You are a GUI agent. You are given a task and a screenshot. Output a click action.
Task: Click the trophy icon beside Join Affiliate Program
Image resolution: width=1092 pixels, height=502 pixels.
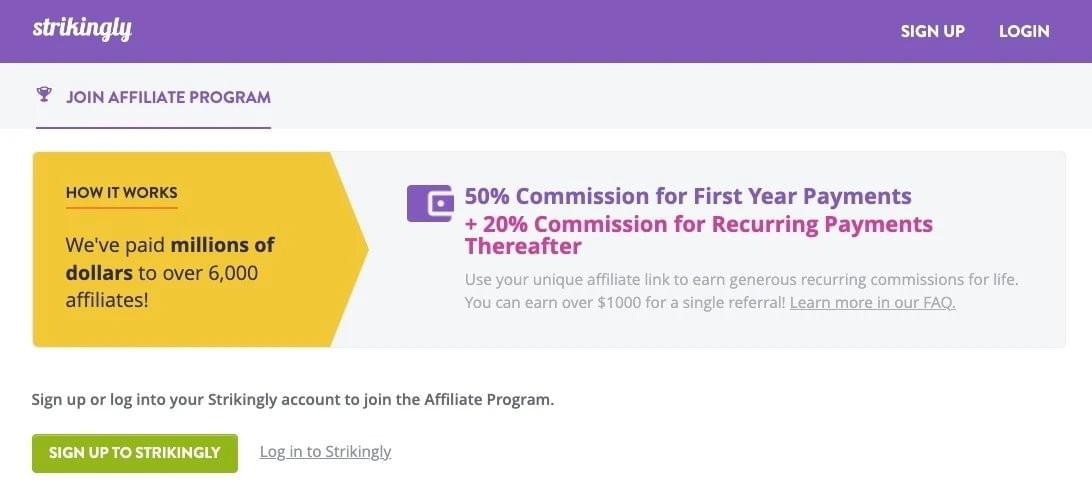coord(44,96)
